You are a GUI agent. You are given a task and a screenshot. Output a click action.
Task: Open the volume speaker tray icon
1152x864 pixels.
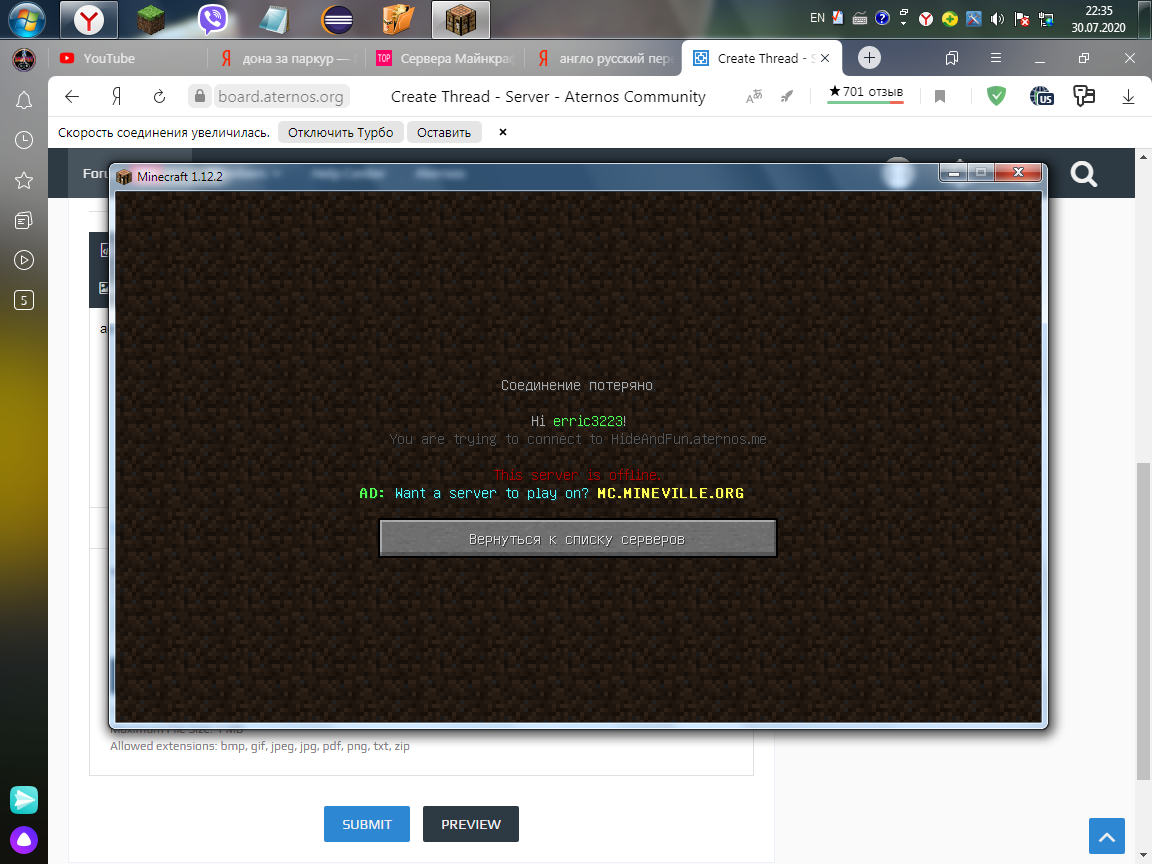997,19
